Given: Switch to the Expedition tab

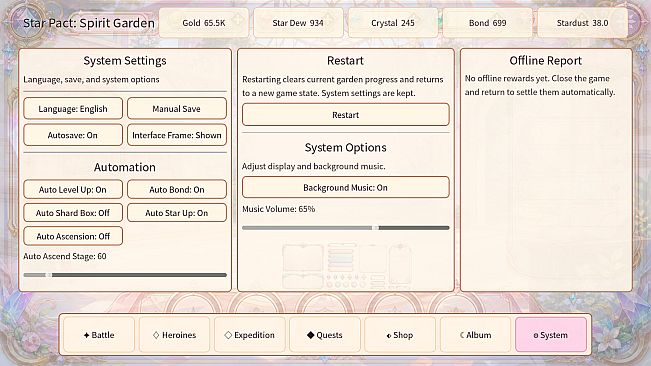Looking at the screenshot, I should coord(250,335).
